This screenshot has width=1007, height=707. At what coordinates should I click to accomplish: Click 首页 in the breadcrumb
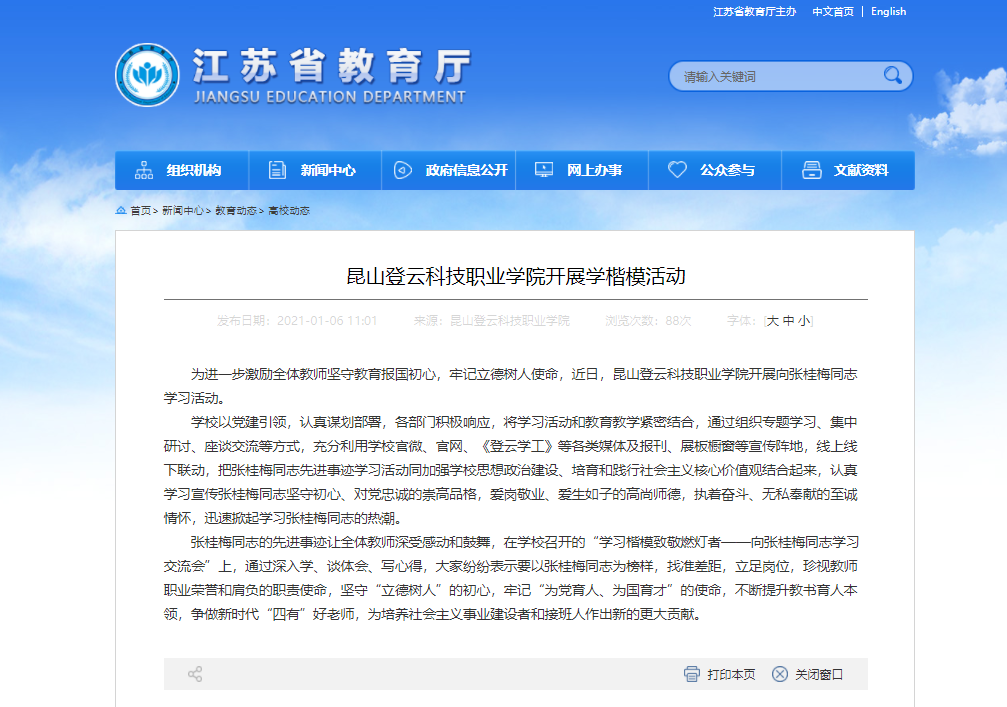(x=141, y=211)
